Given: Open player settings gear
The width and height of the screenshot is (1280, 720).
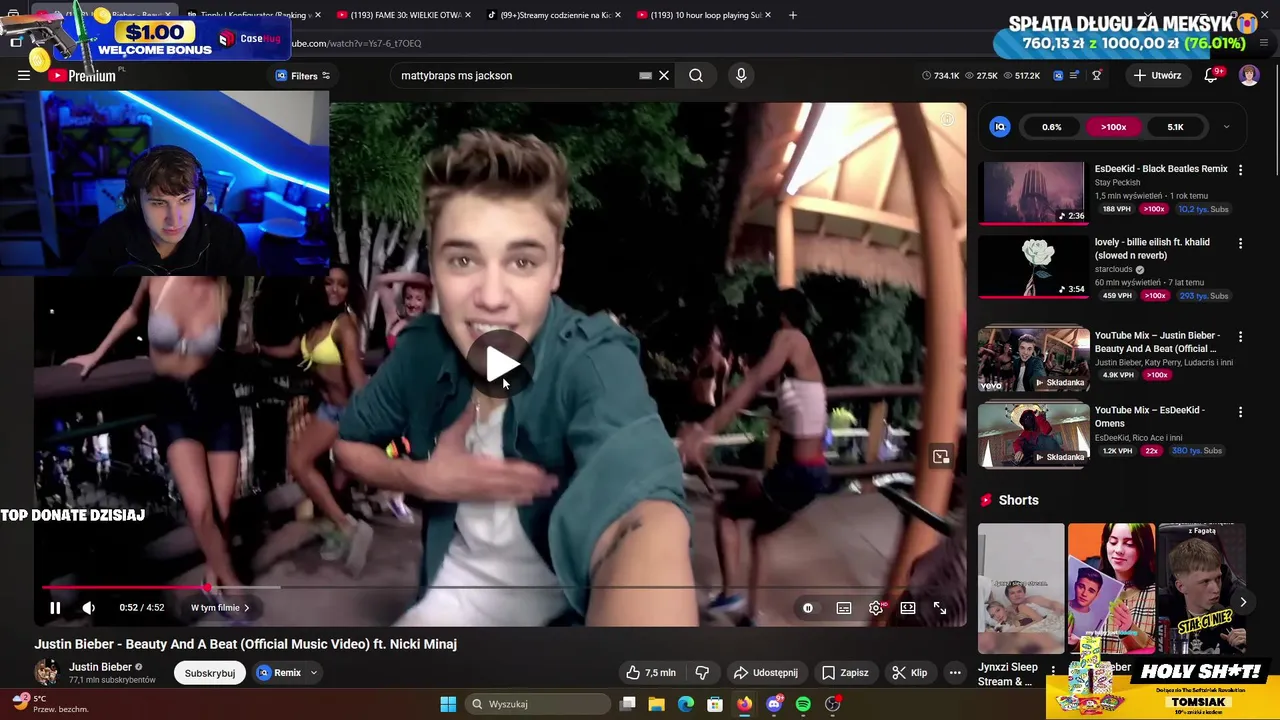Looking at the screenshot, I should (876, 607).
